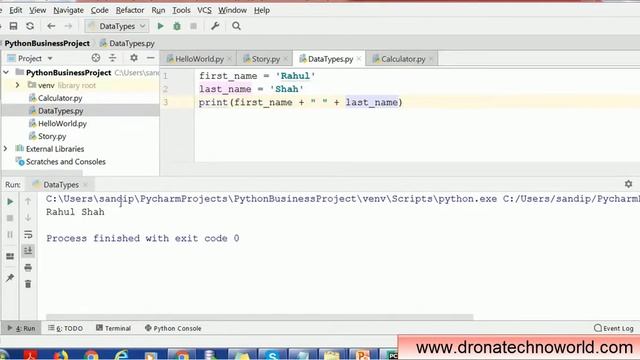The height and width of the screenshot is (360, 640).
Task: Open the Edit menu
Action: pos(16,10)
